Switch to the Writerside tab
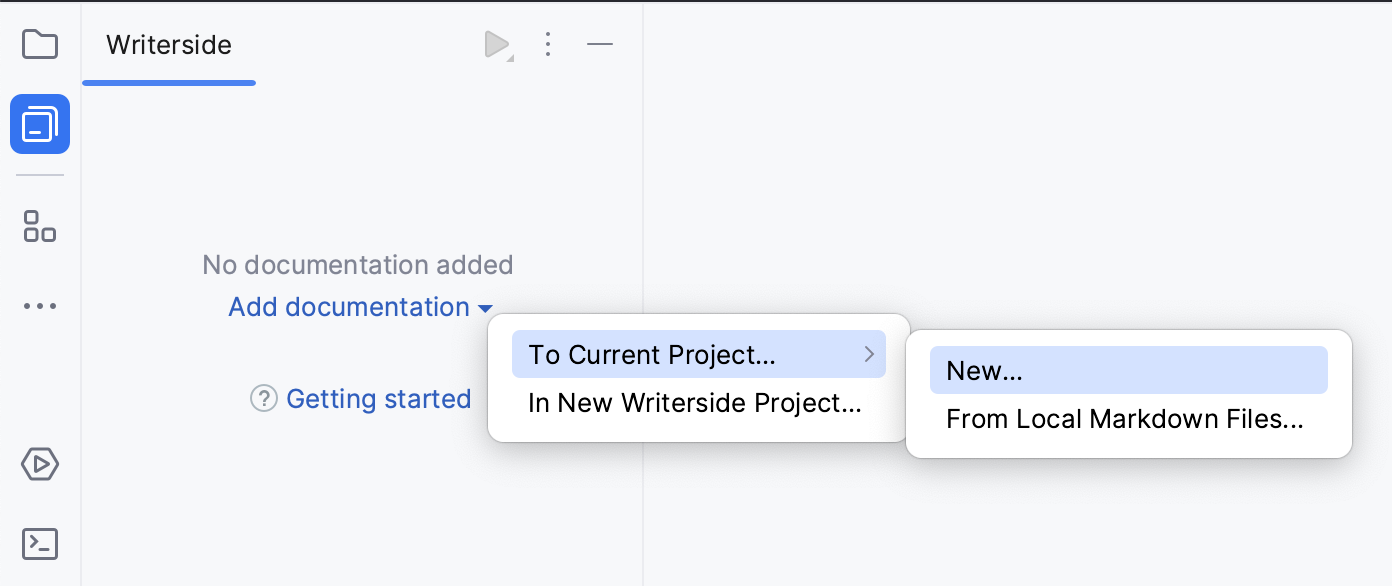Viewport: 1392px width, 586px height. pyautogui.click(x=168, y=44)
